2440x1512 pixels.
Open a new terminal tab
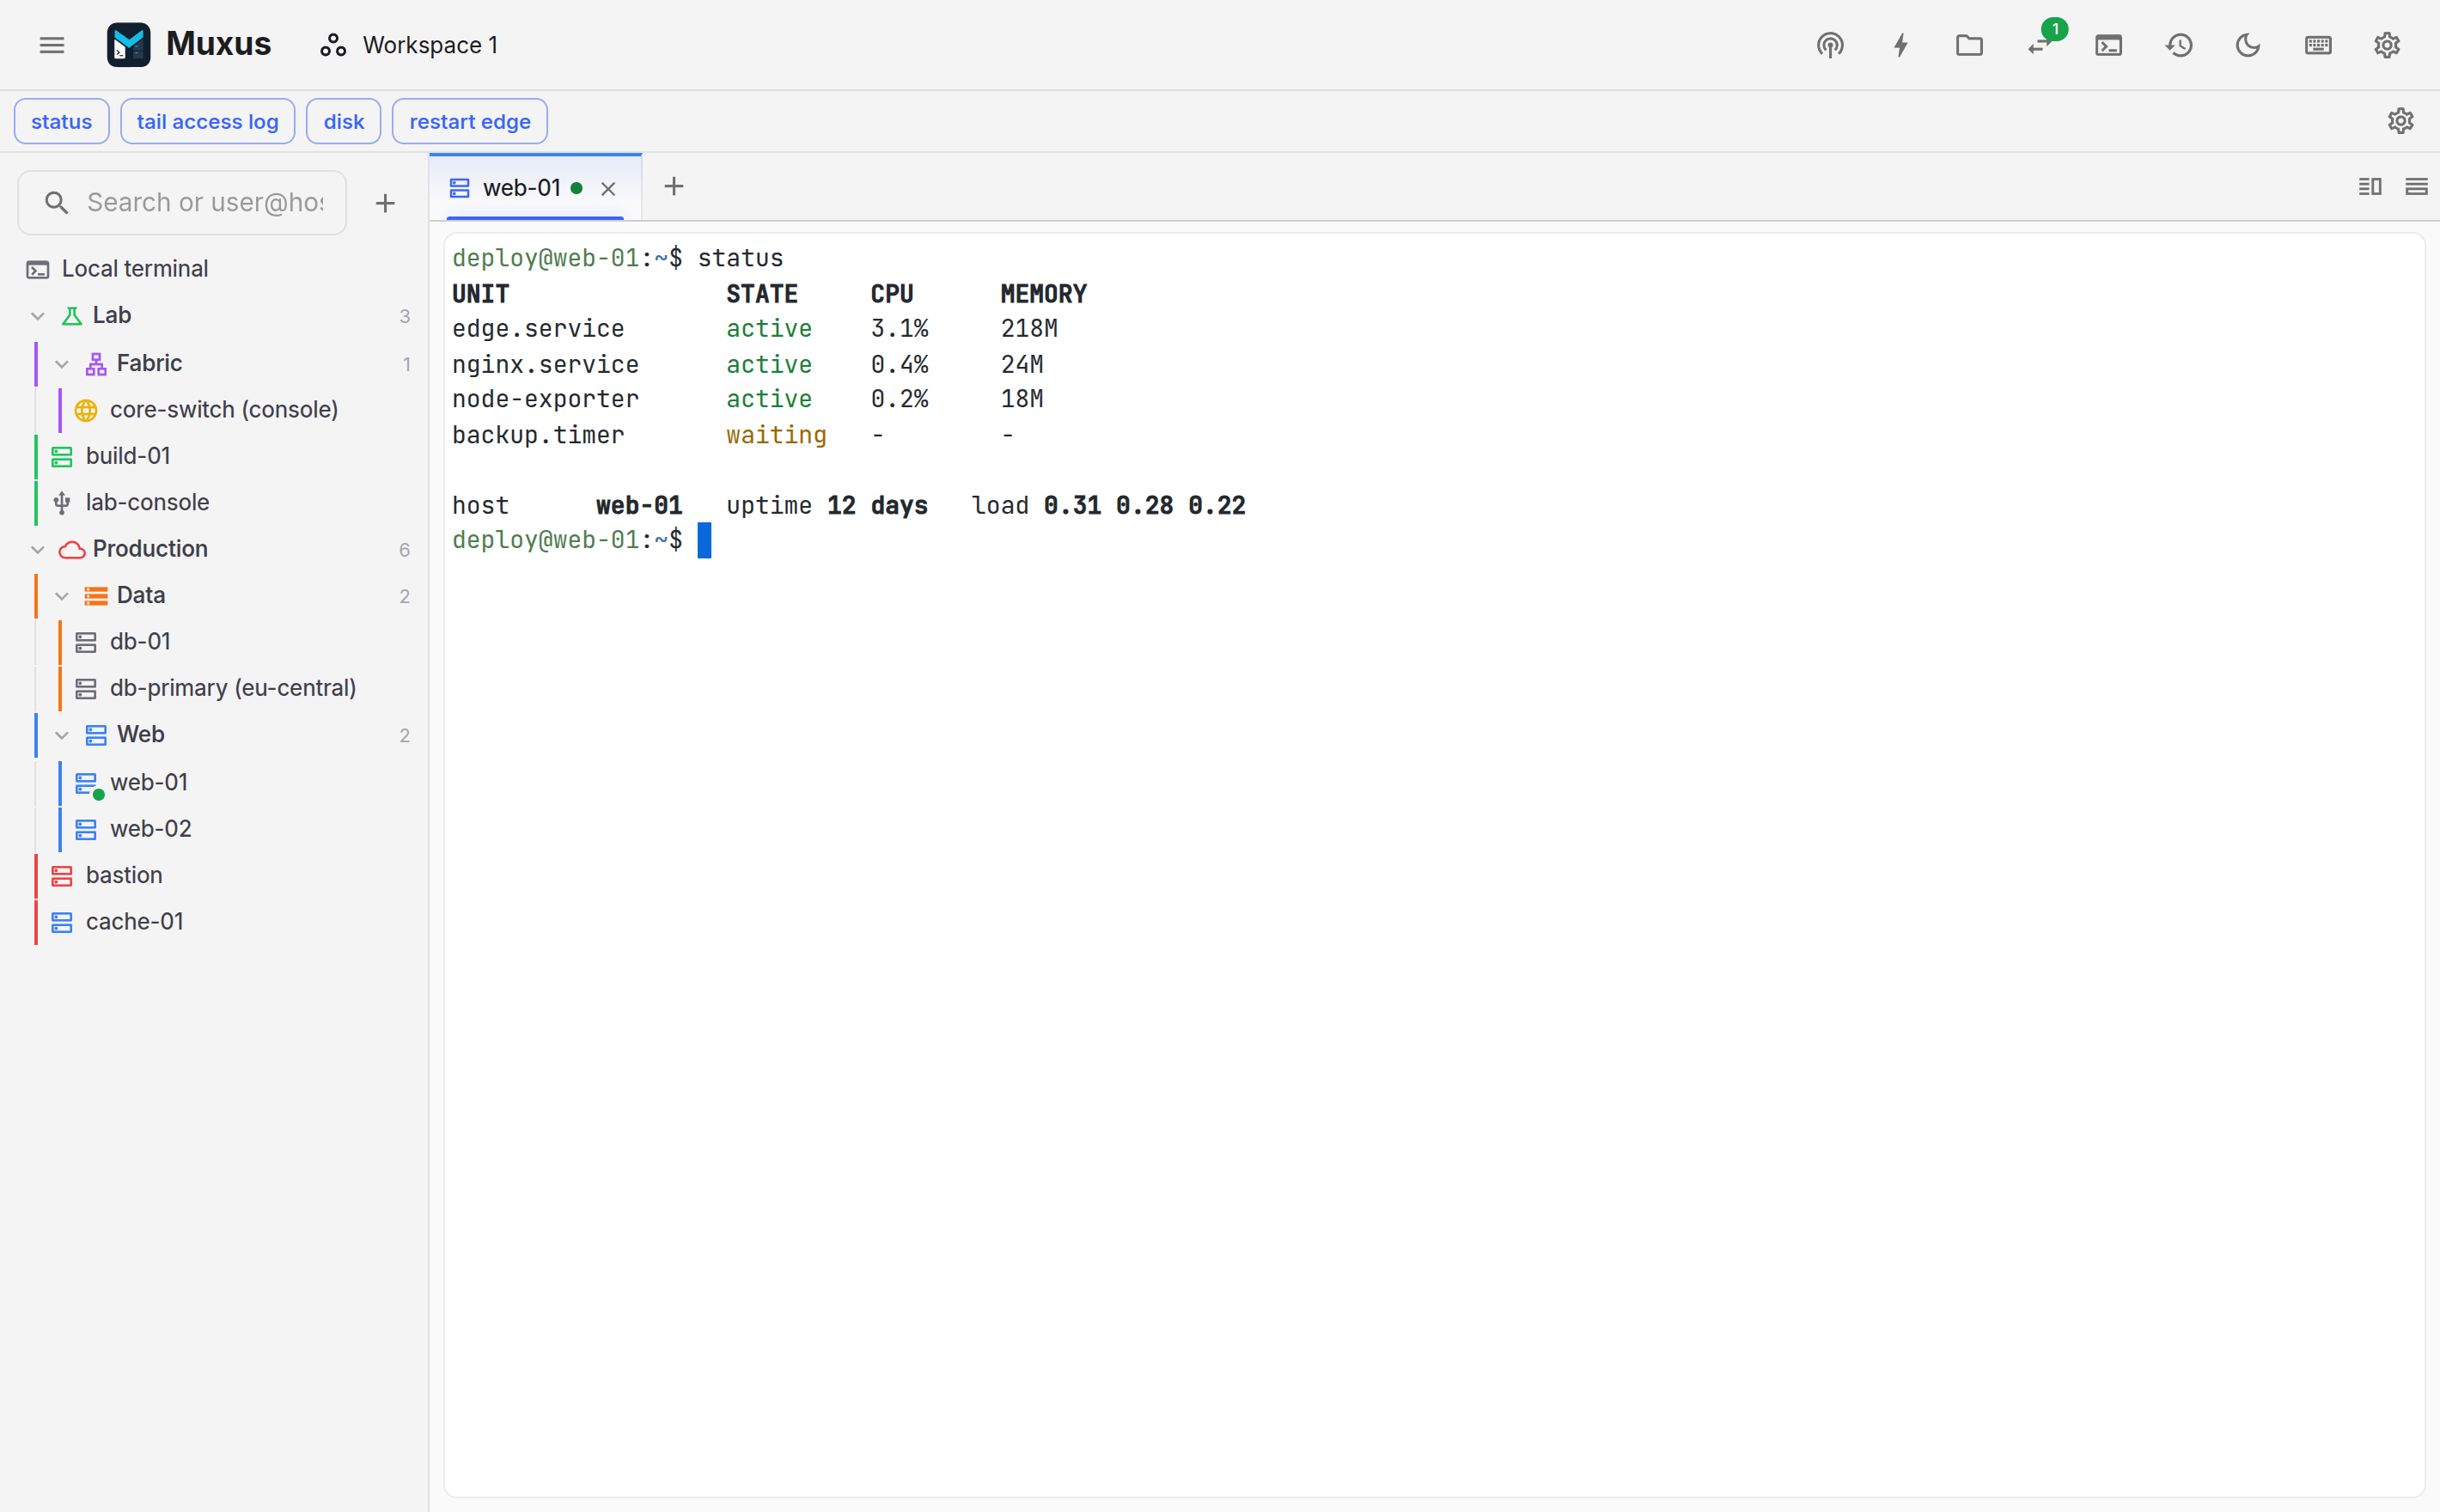coord(674,187)
